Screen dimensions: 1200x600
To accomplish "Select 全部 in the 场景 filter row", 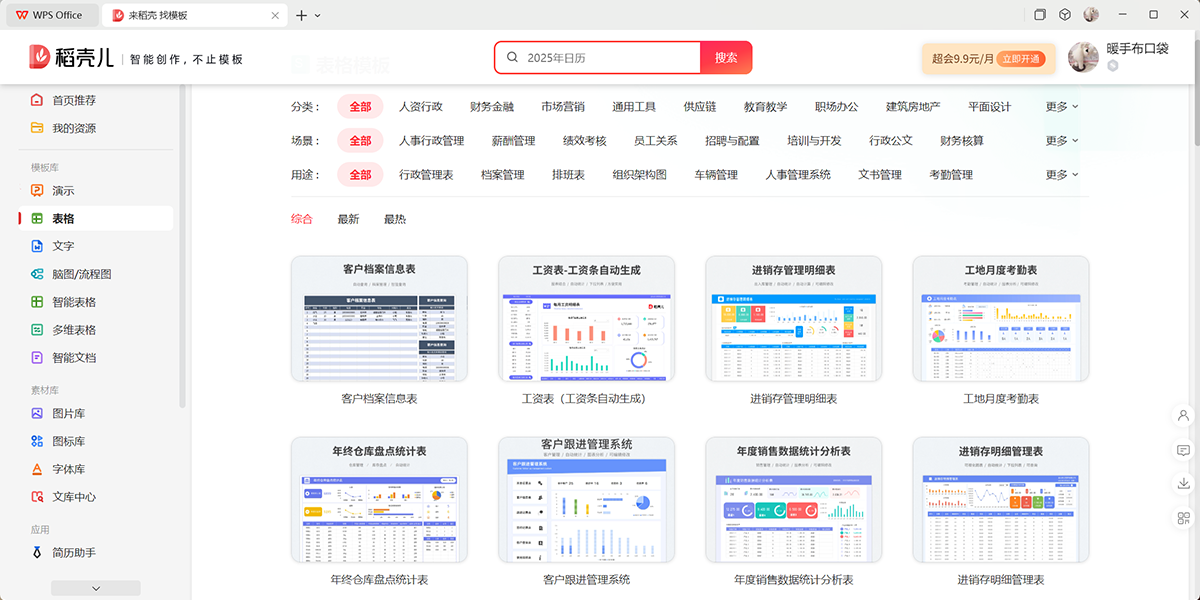I will [x=360, y=140].
